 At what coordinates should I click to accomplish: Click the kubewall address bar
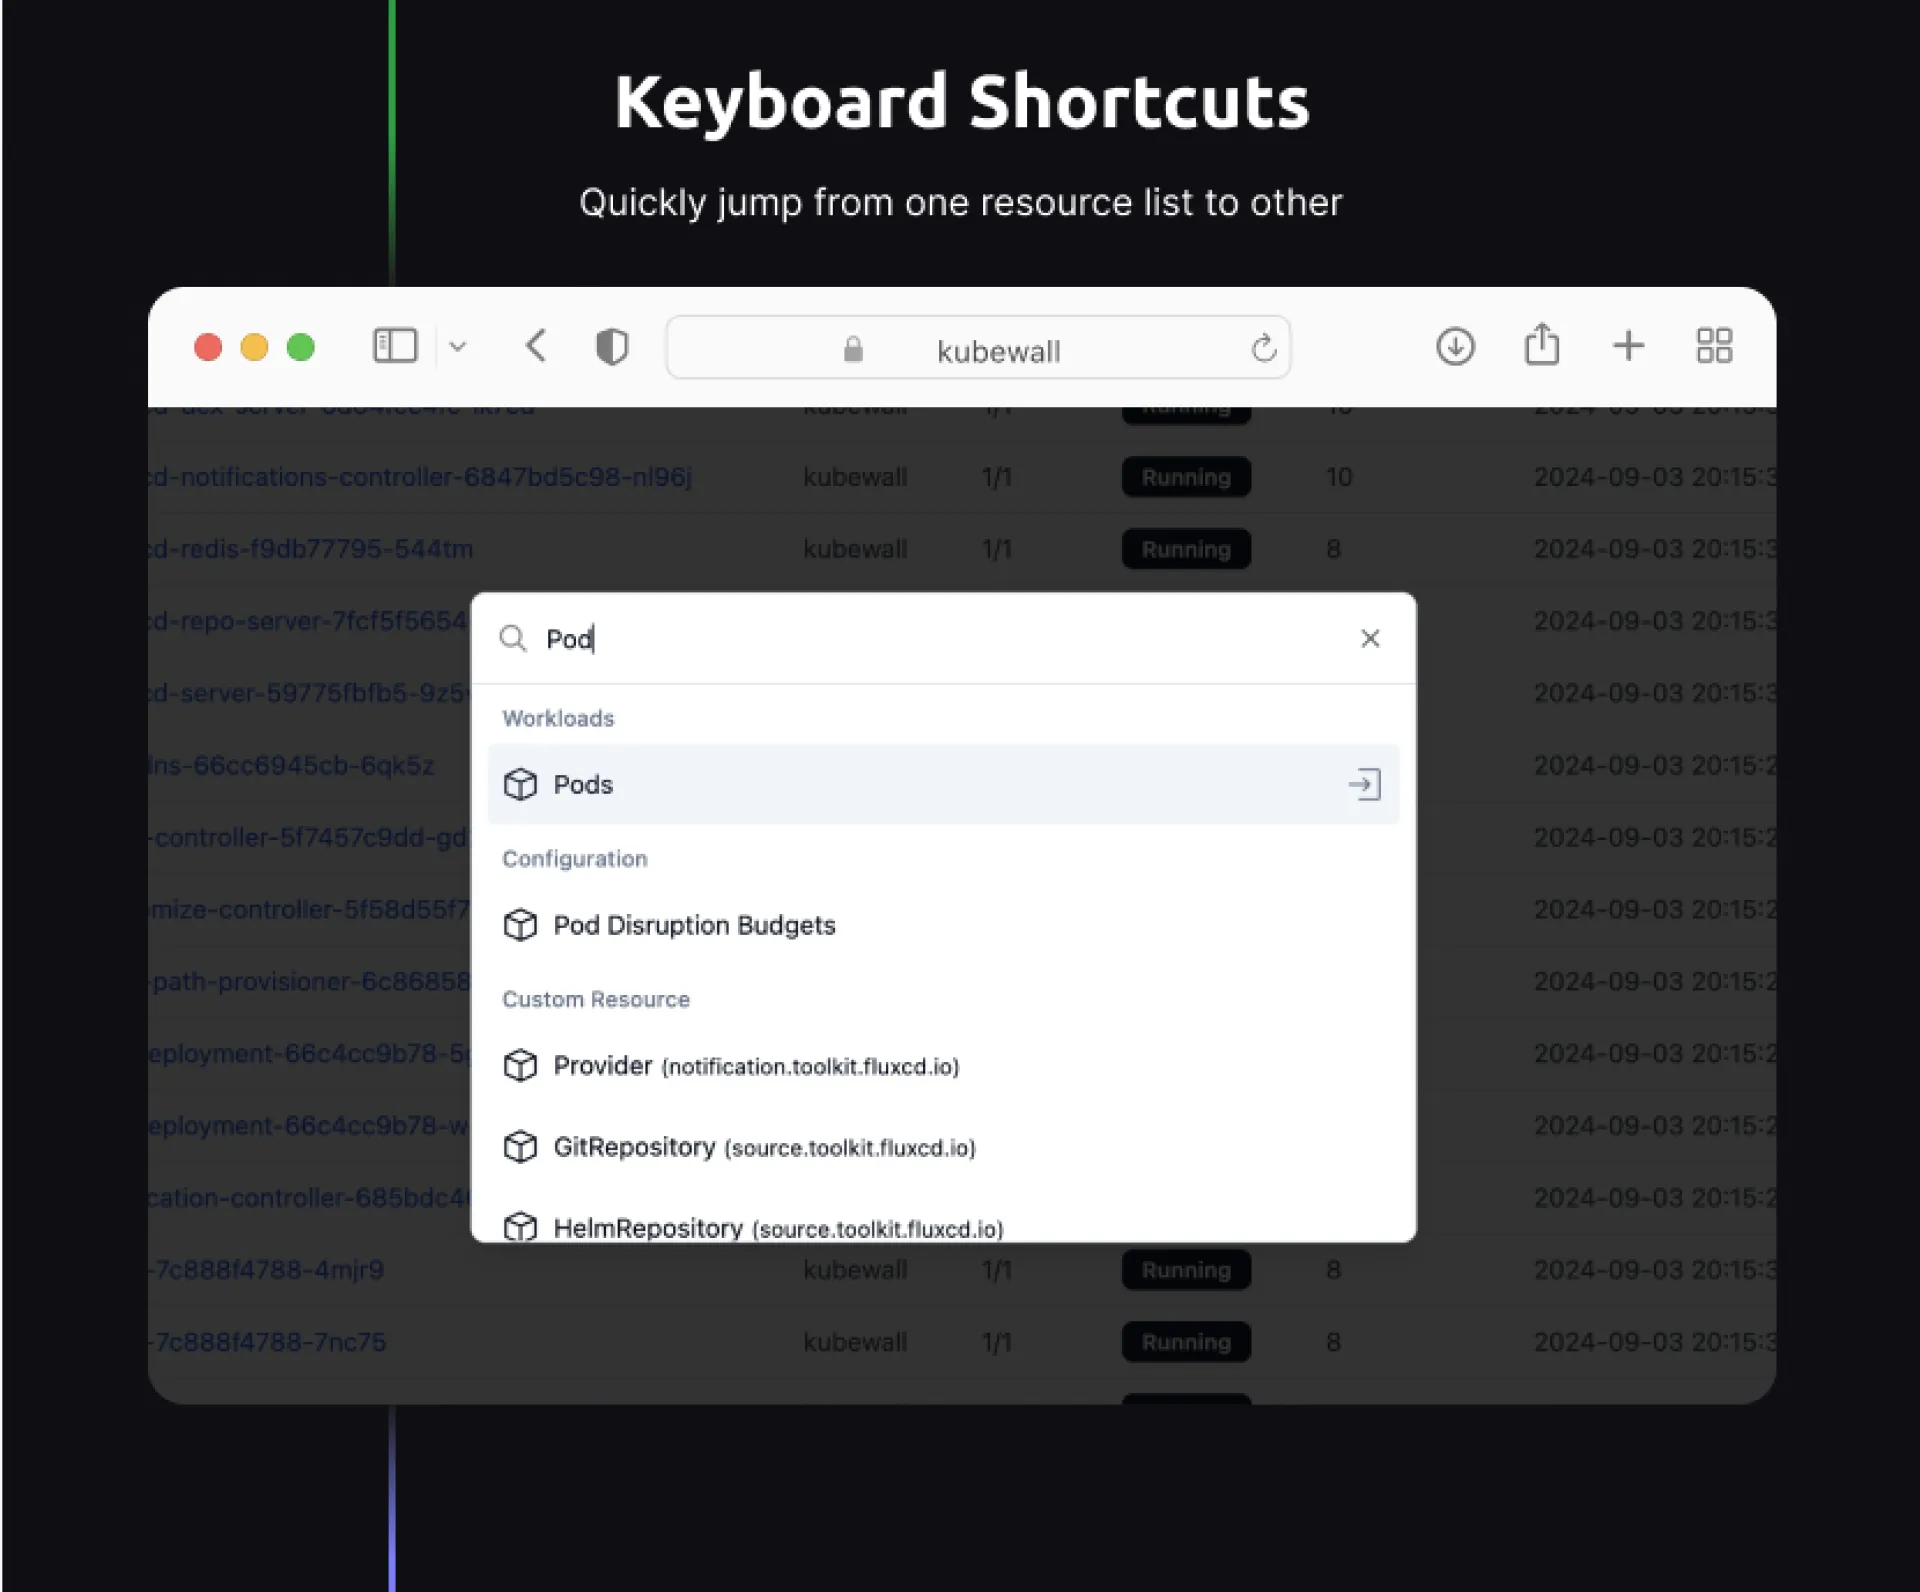point(996,350)
